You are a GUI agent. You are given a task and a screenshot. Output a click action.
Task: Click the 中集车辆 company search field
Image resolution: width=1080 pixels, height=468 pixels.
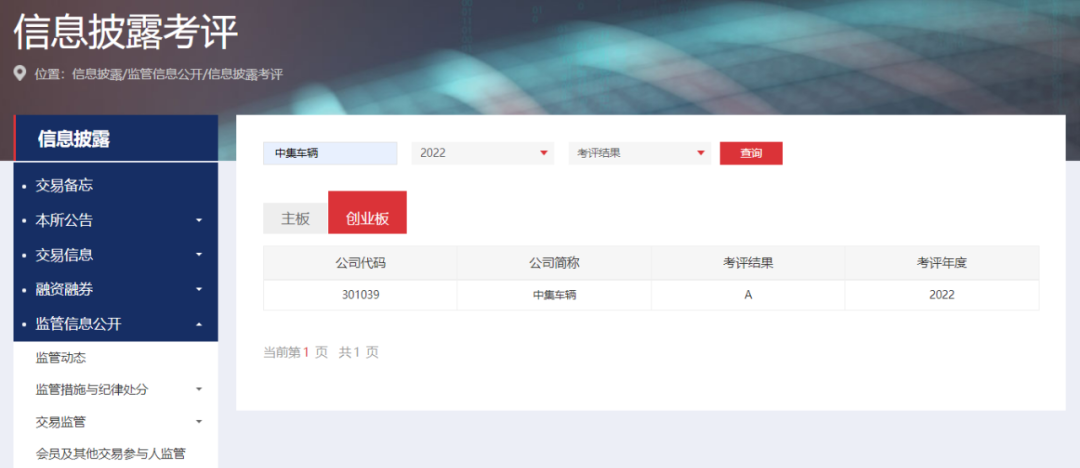[330, 153]
